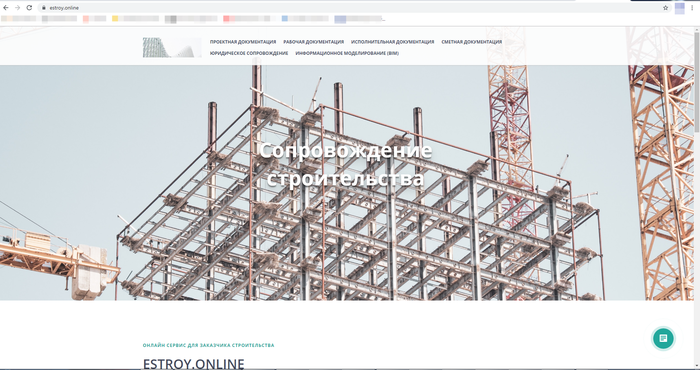Viewport: 700px width, 370px height.
Task: Go back to the previous page
Action: [x=6, y=8]
